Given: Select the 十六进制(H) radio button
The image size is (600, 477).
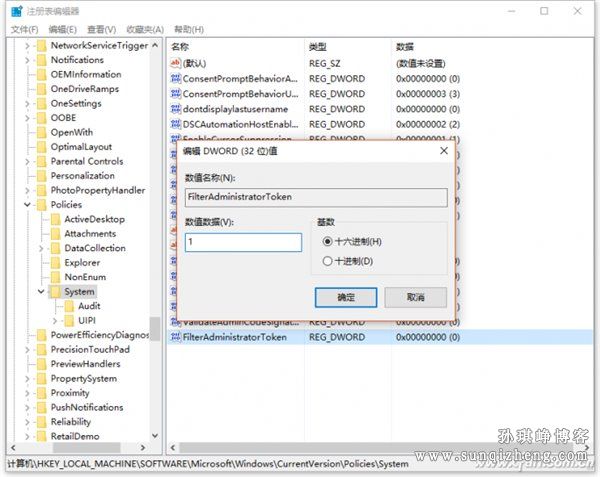Looking at the screenshot, I should coord(327,241).
